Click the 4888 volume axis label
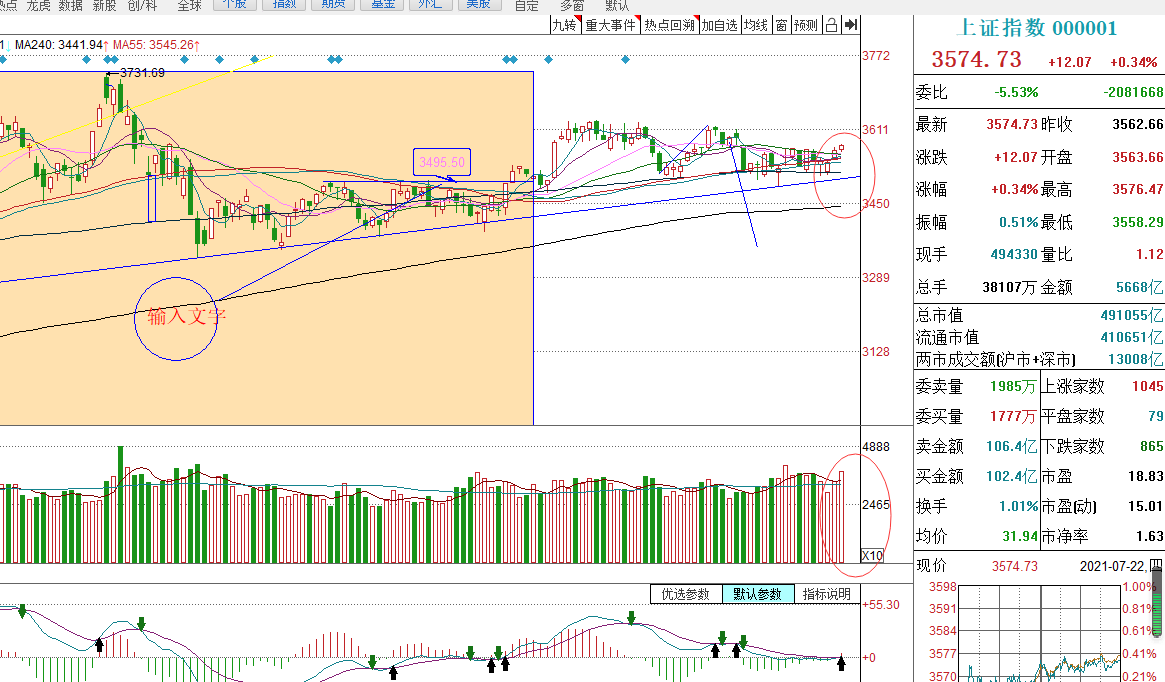Screen dimensions: 1165x682 pos(876,446)
